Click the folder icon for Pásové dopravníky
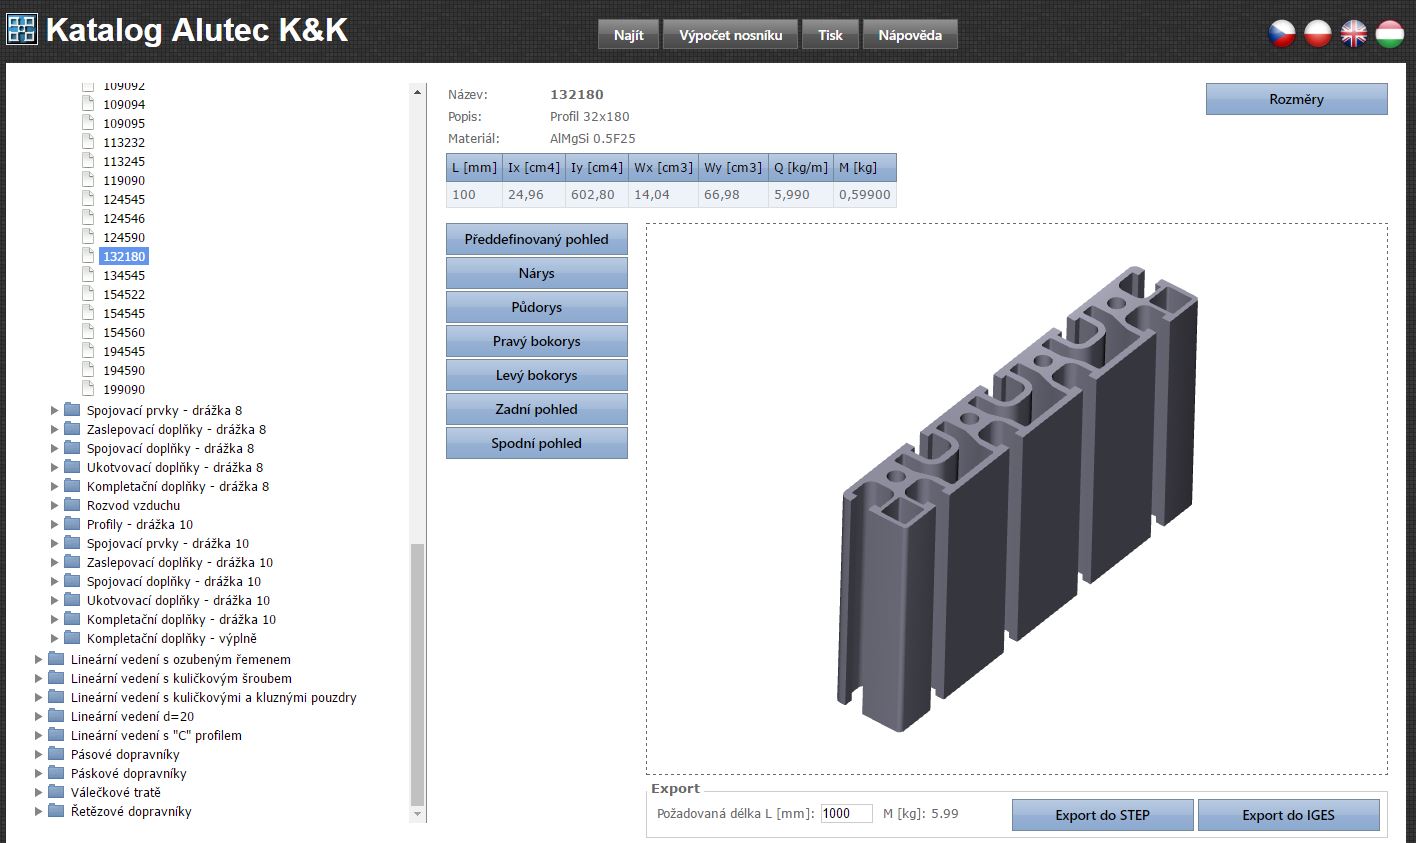The height and width of the screenshot is (843, 1416). pyautogui.click(x=56, y=754)
